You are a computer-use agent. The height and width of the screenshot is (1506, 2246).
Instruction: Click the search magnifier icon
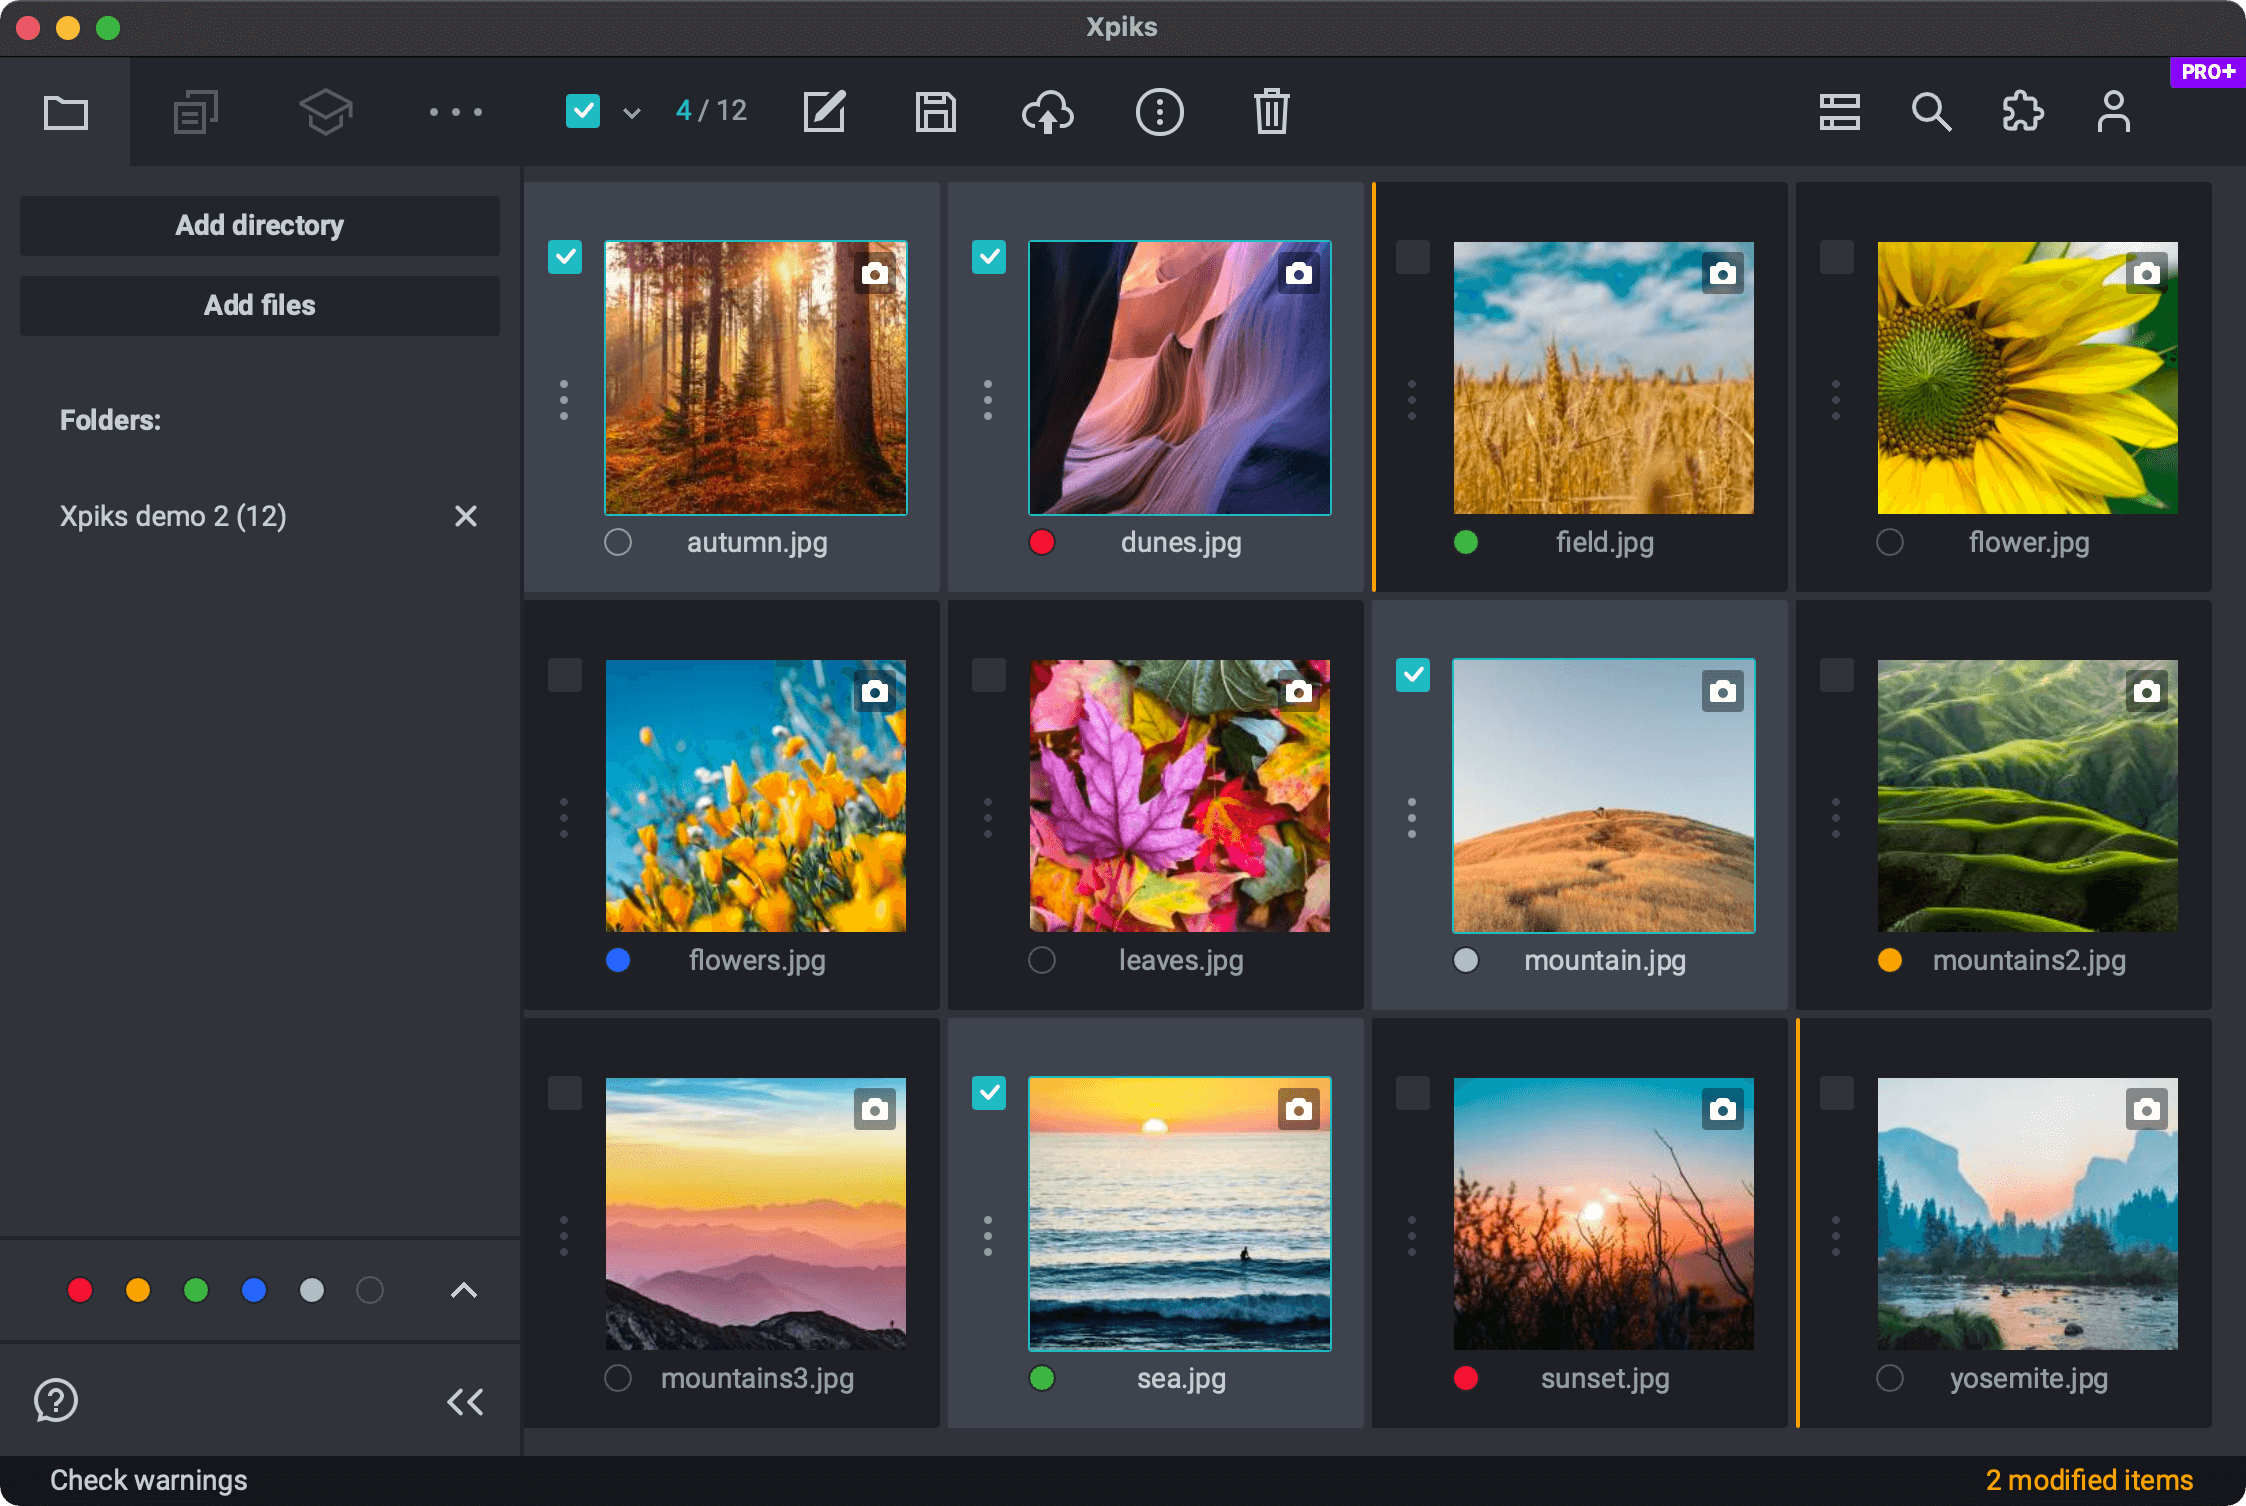pos(1931,112)
